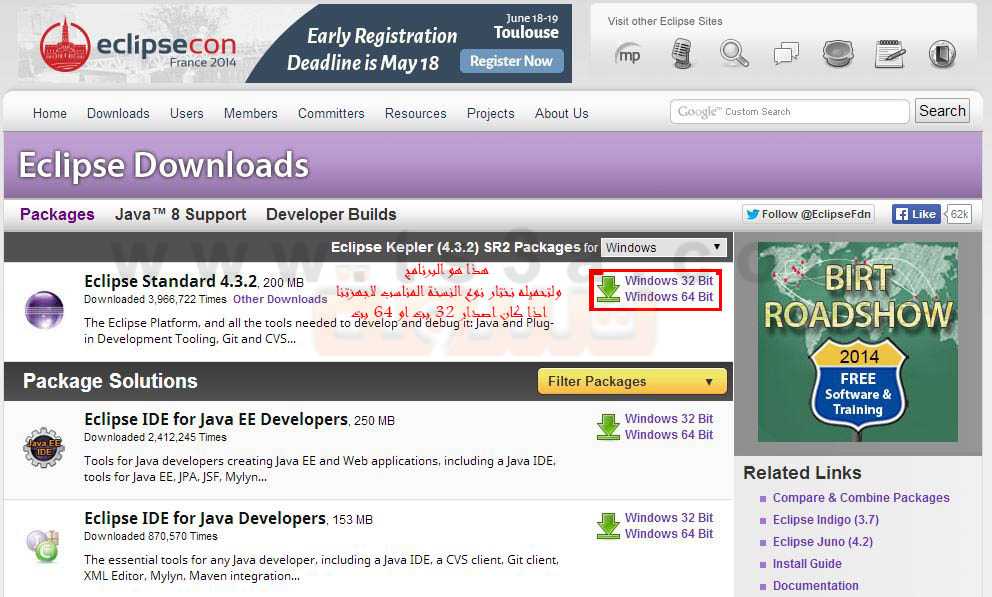Screen dimensions: 992x597
Task: Click 'Downloaded 2,412,245 Times' text
Action: [x=155, y=437]
